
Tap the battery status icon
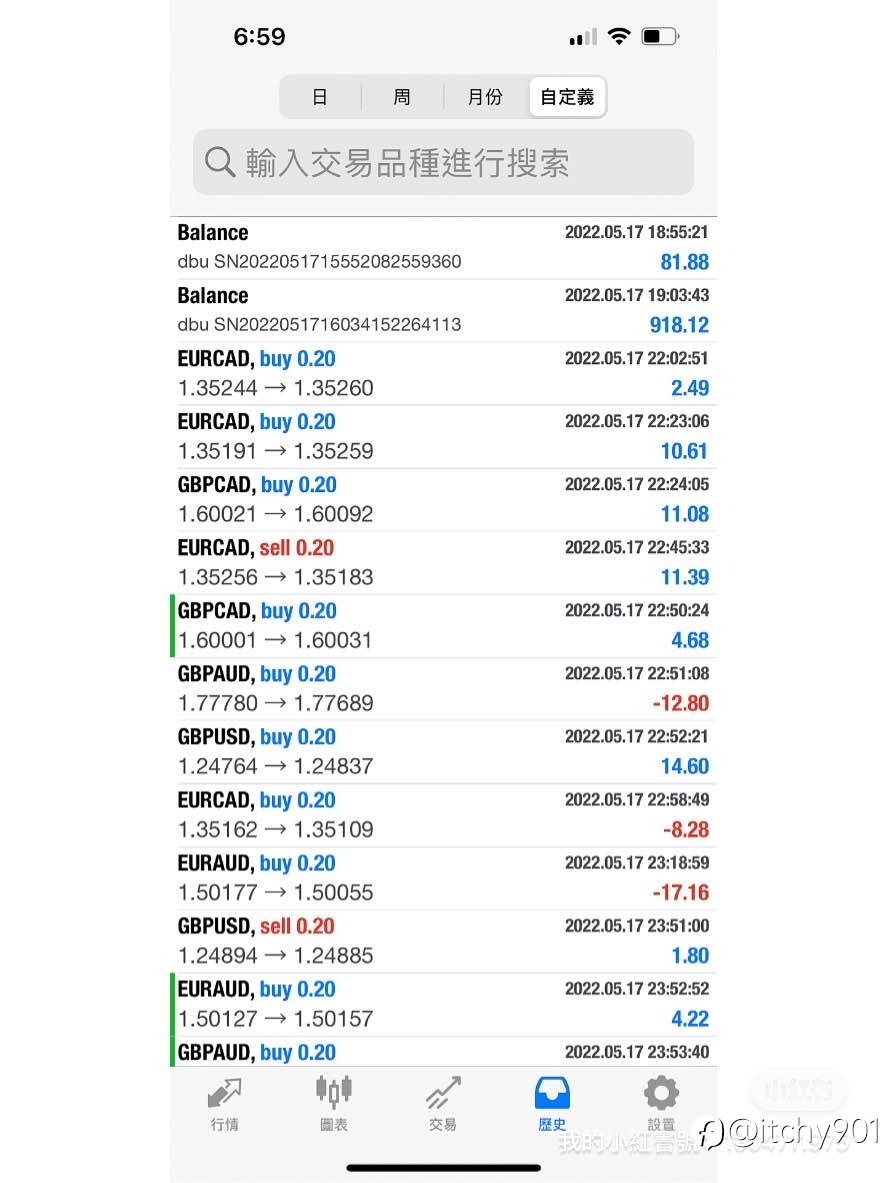[660, 36]
